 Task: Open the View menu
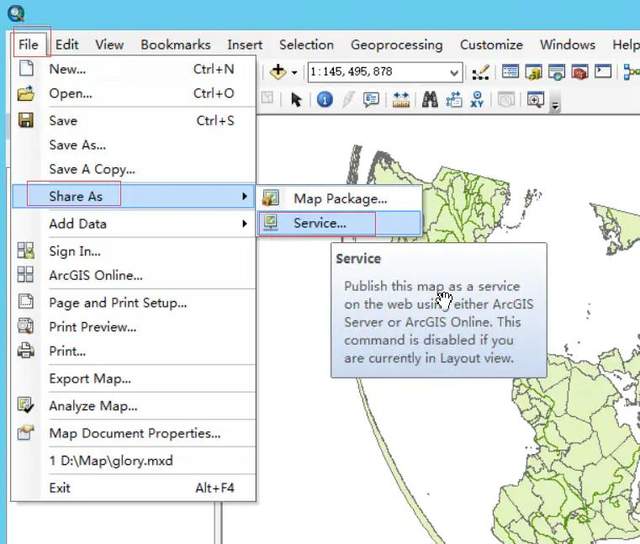(x=109, y=44)
